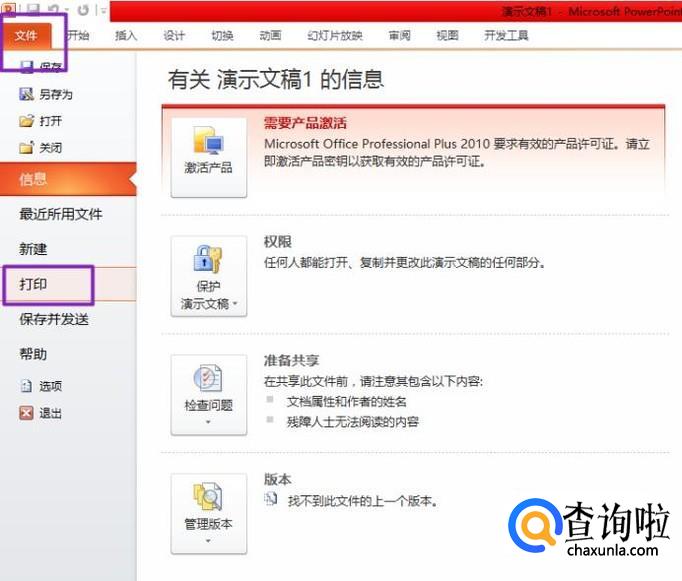The width and height of the screenshot is (682, 581).
Task: Open the 帮助 help page
Action: tap(33, 354)
